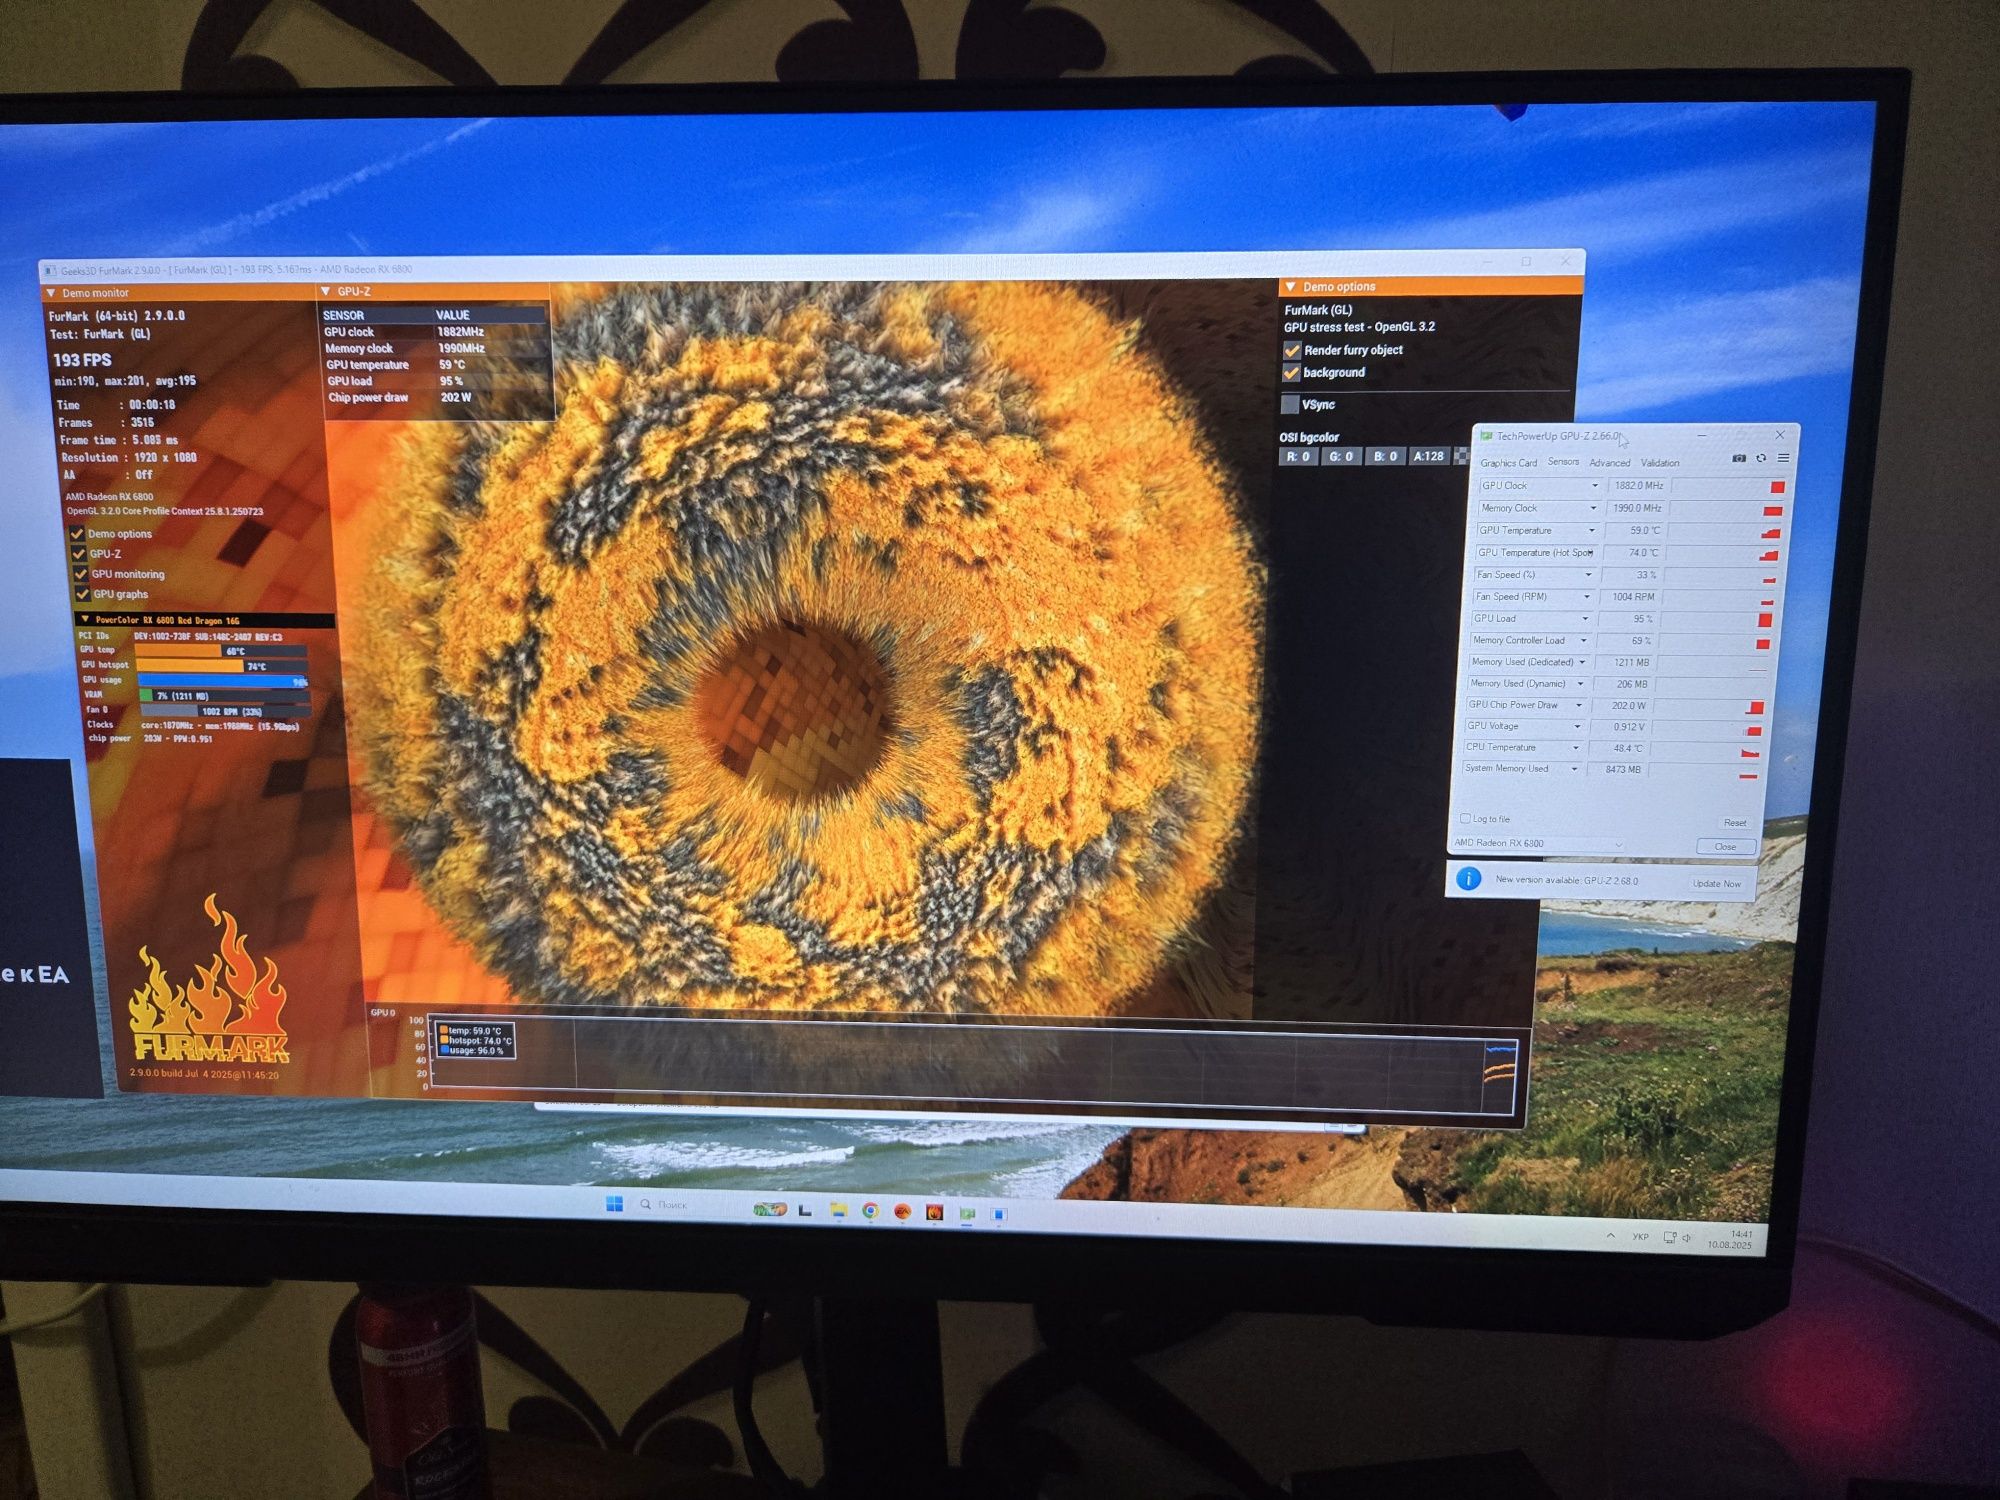Open the GPU Temperature sensor dropdown

pos(1591,530)
